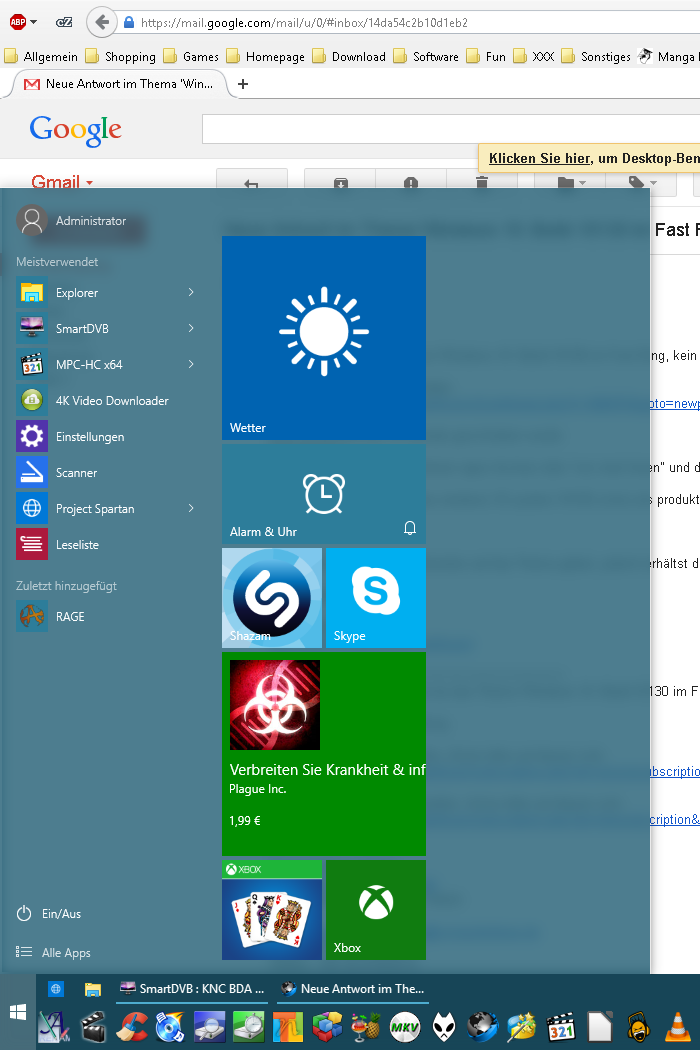Open the Software bookmarks folder
The width and height of the screenshot is (700, 1050).
coord(427,56)
